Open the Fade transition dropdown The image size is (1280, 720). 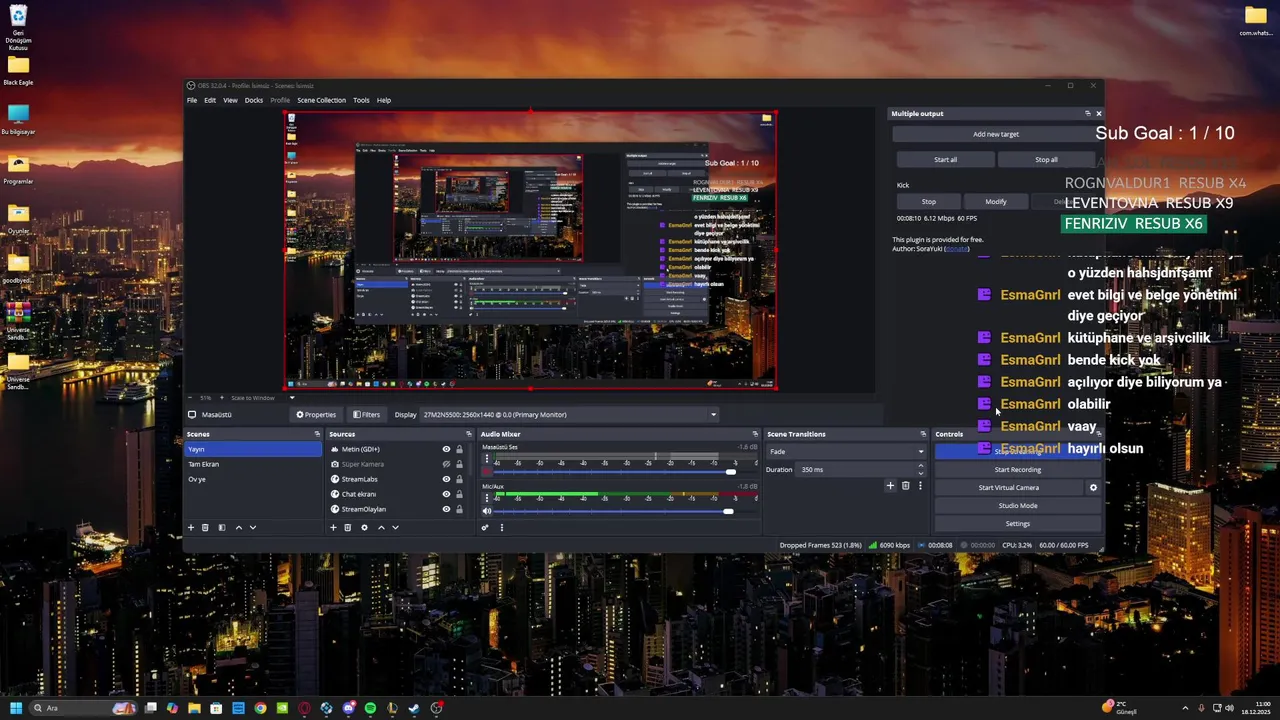click(846, 451)
